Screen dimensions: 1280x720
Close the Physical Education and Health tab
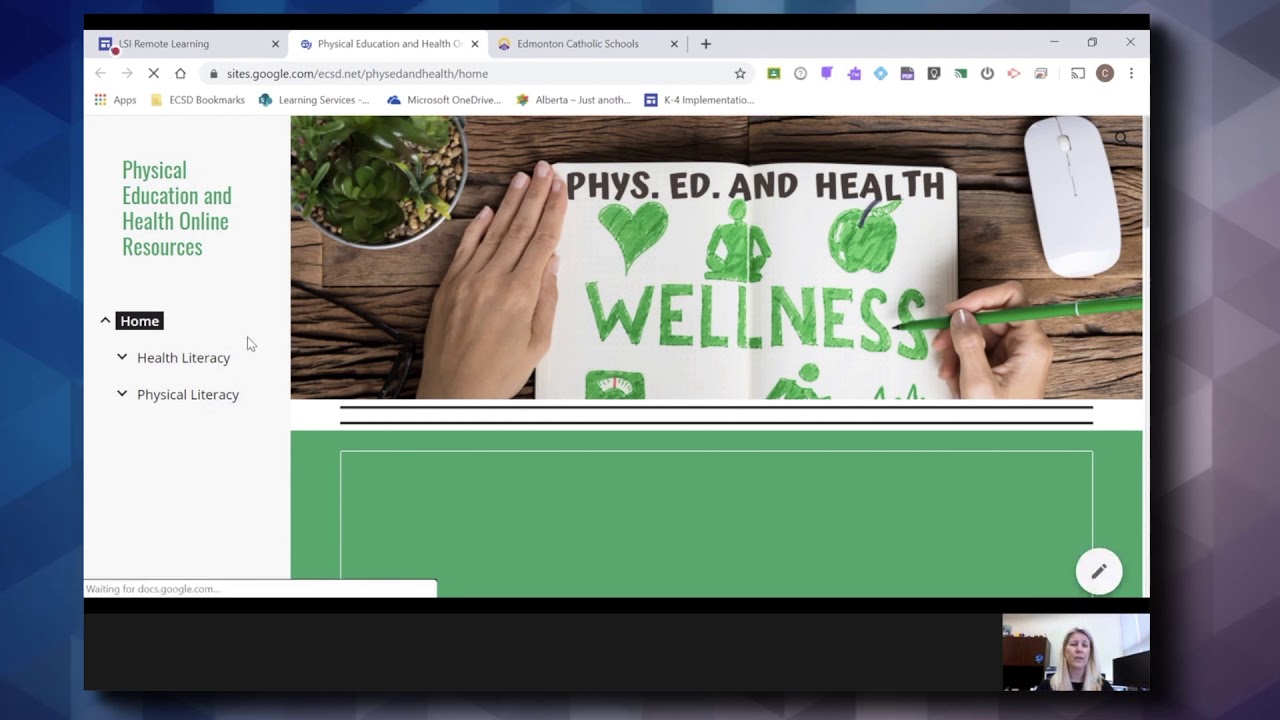pos(475,44)
